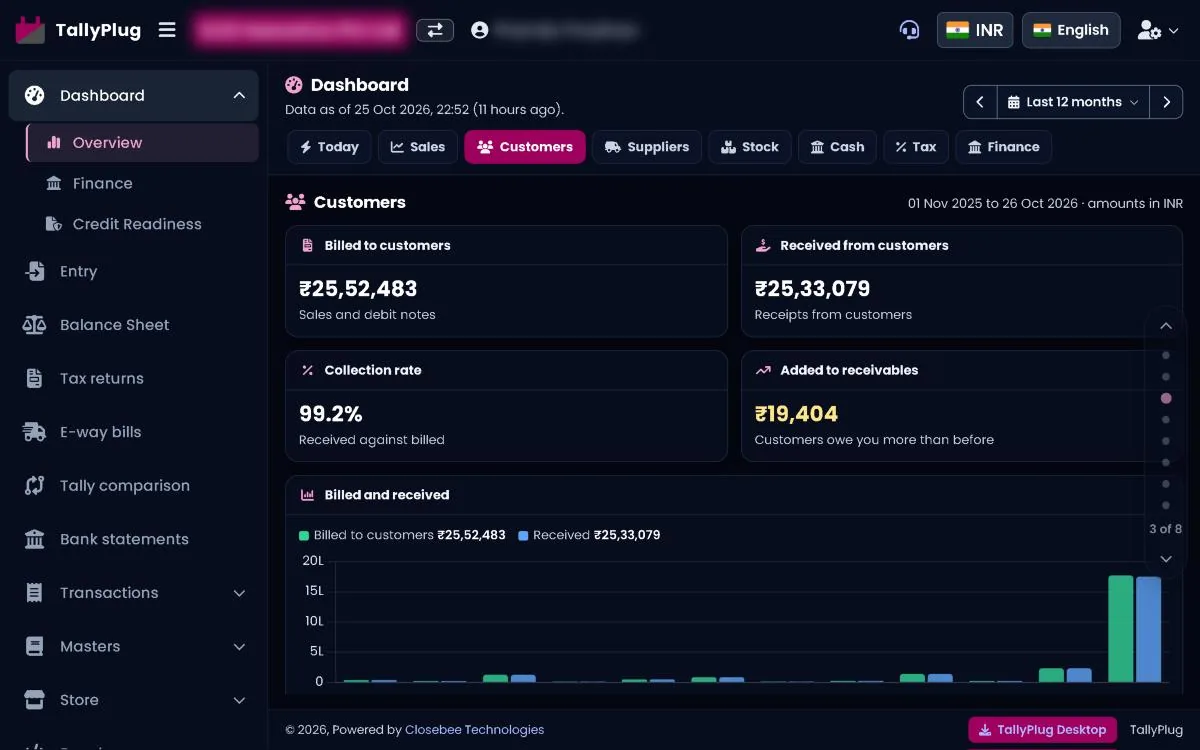1200x750 pixels.
Task: Open the blurred user profile icon
Action: pos(480,31)
